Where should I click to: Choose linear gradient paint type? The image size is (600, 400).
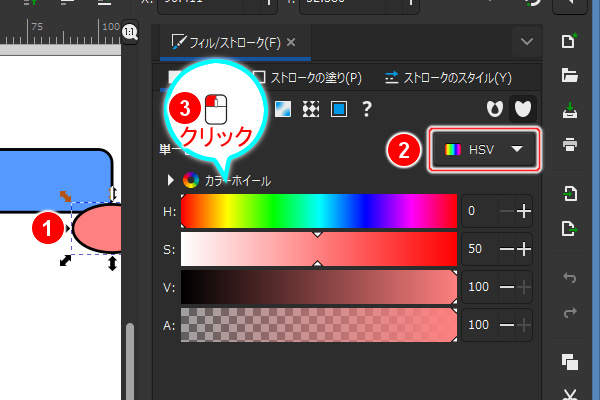pos(283,109)
